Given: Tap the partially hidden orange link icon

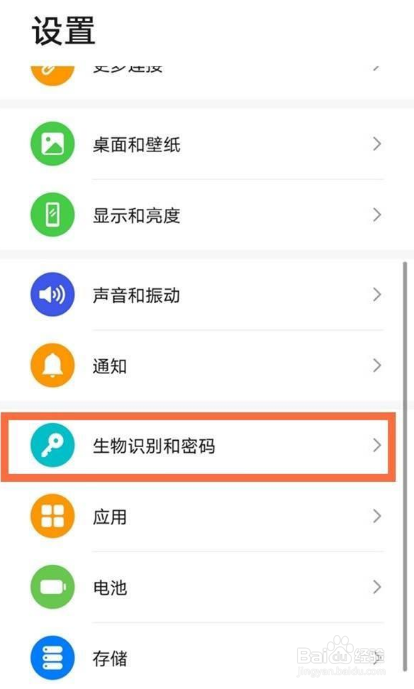Looking at the screenshot, I should tap(52, 75).
